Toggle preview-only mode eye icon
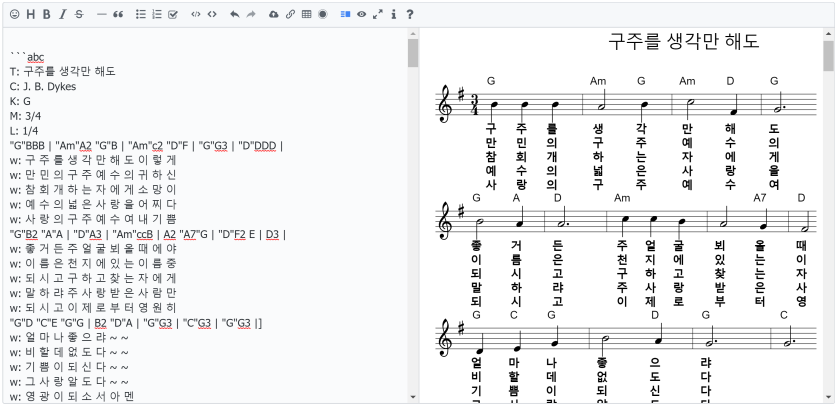 coord(362,14)
